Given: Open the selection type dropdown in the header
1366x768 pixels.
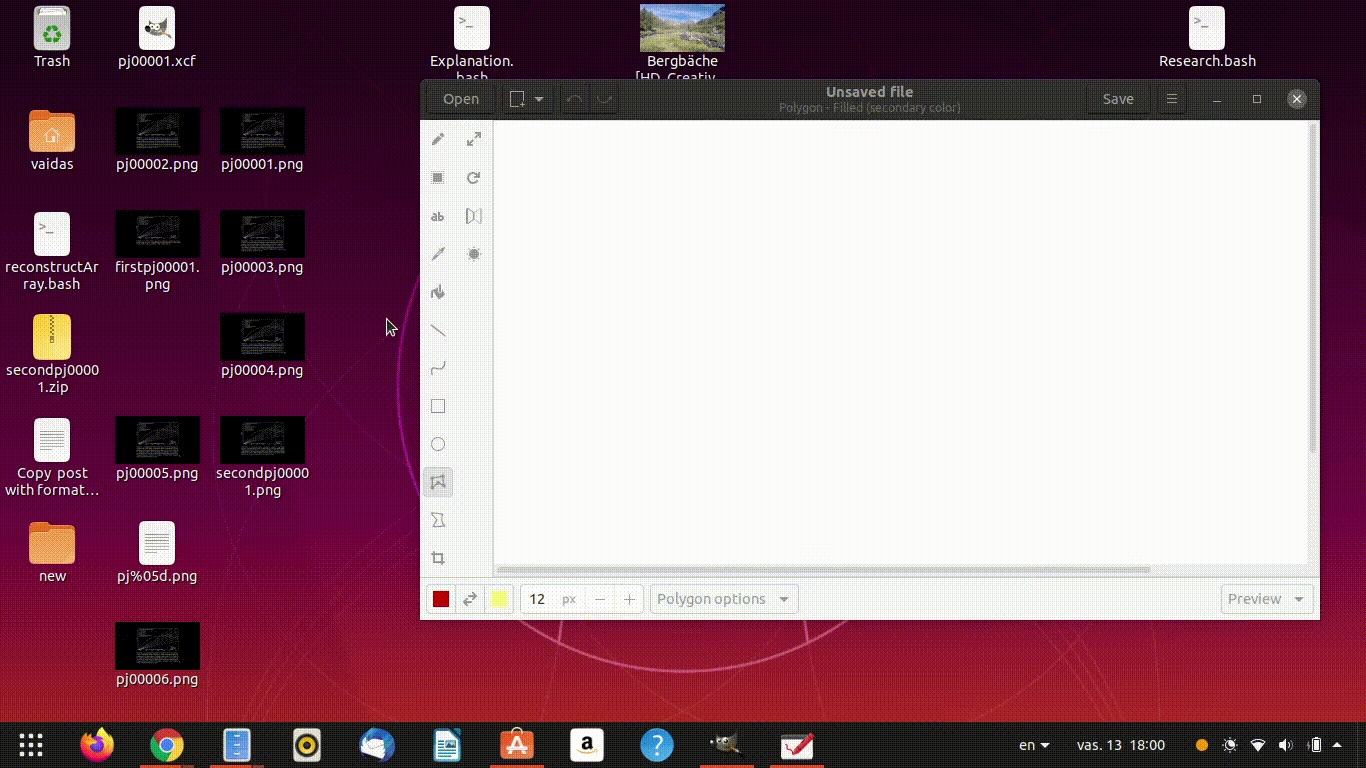Looking at the screenshot, I should pos(526,99).
